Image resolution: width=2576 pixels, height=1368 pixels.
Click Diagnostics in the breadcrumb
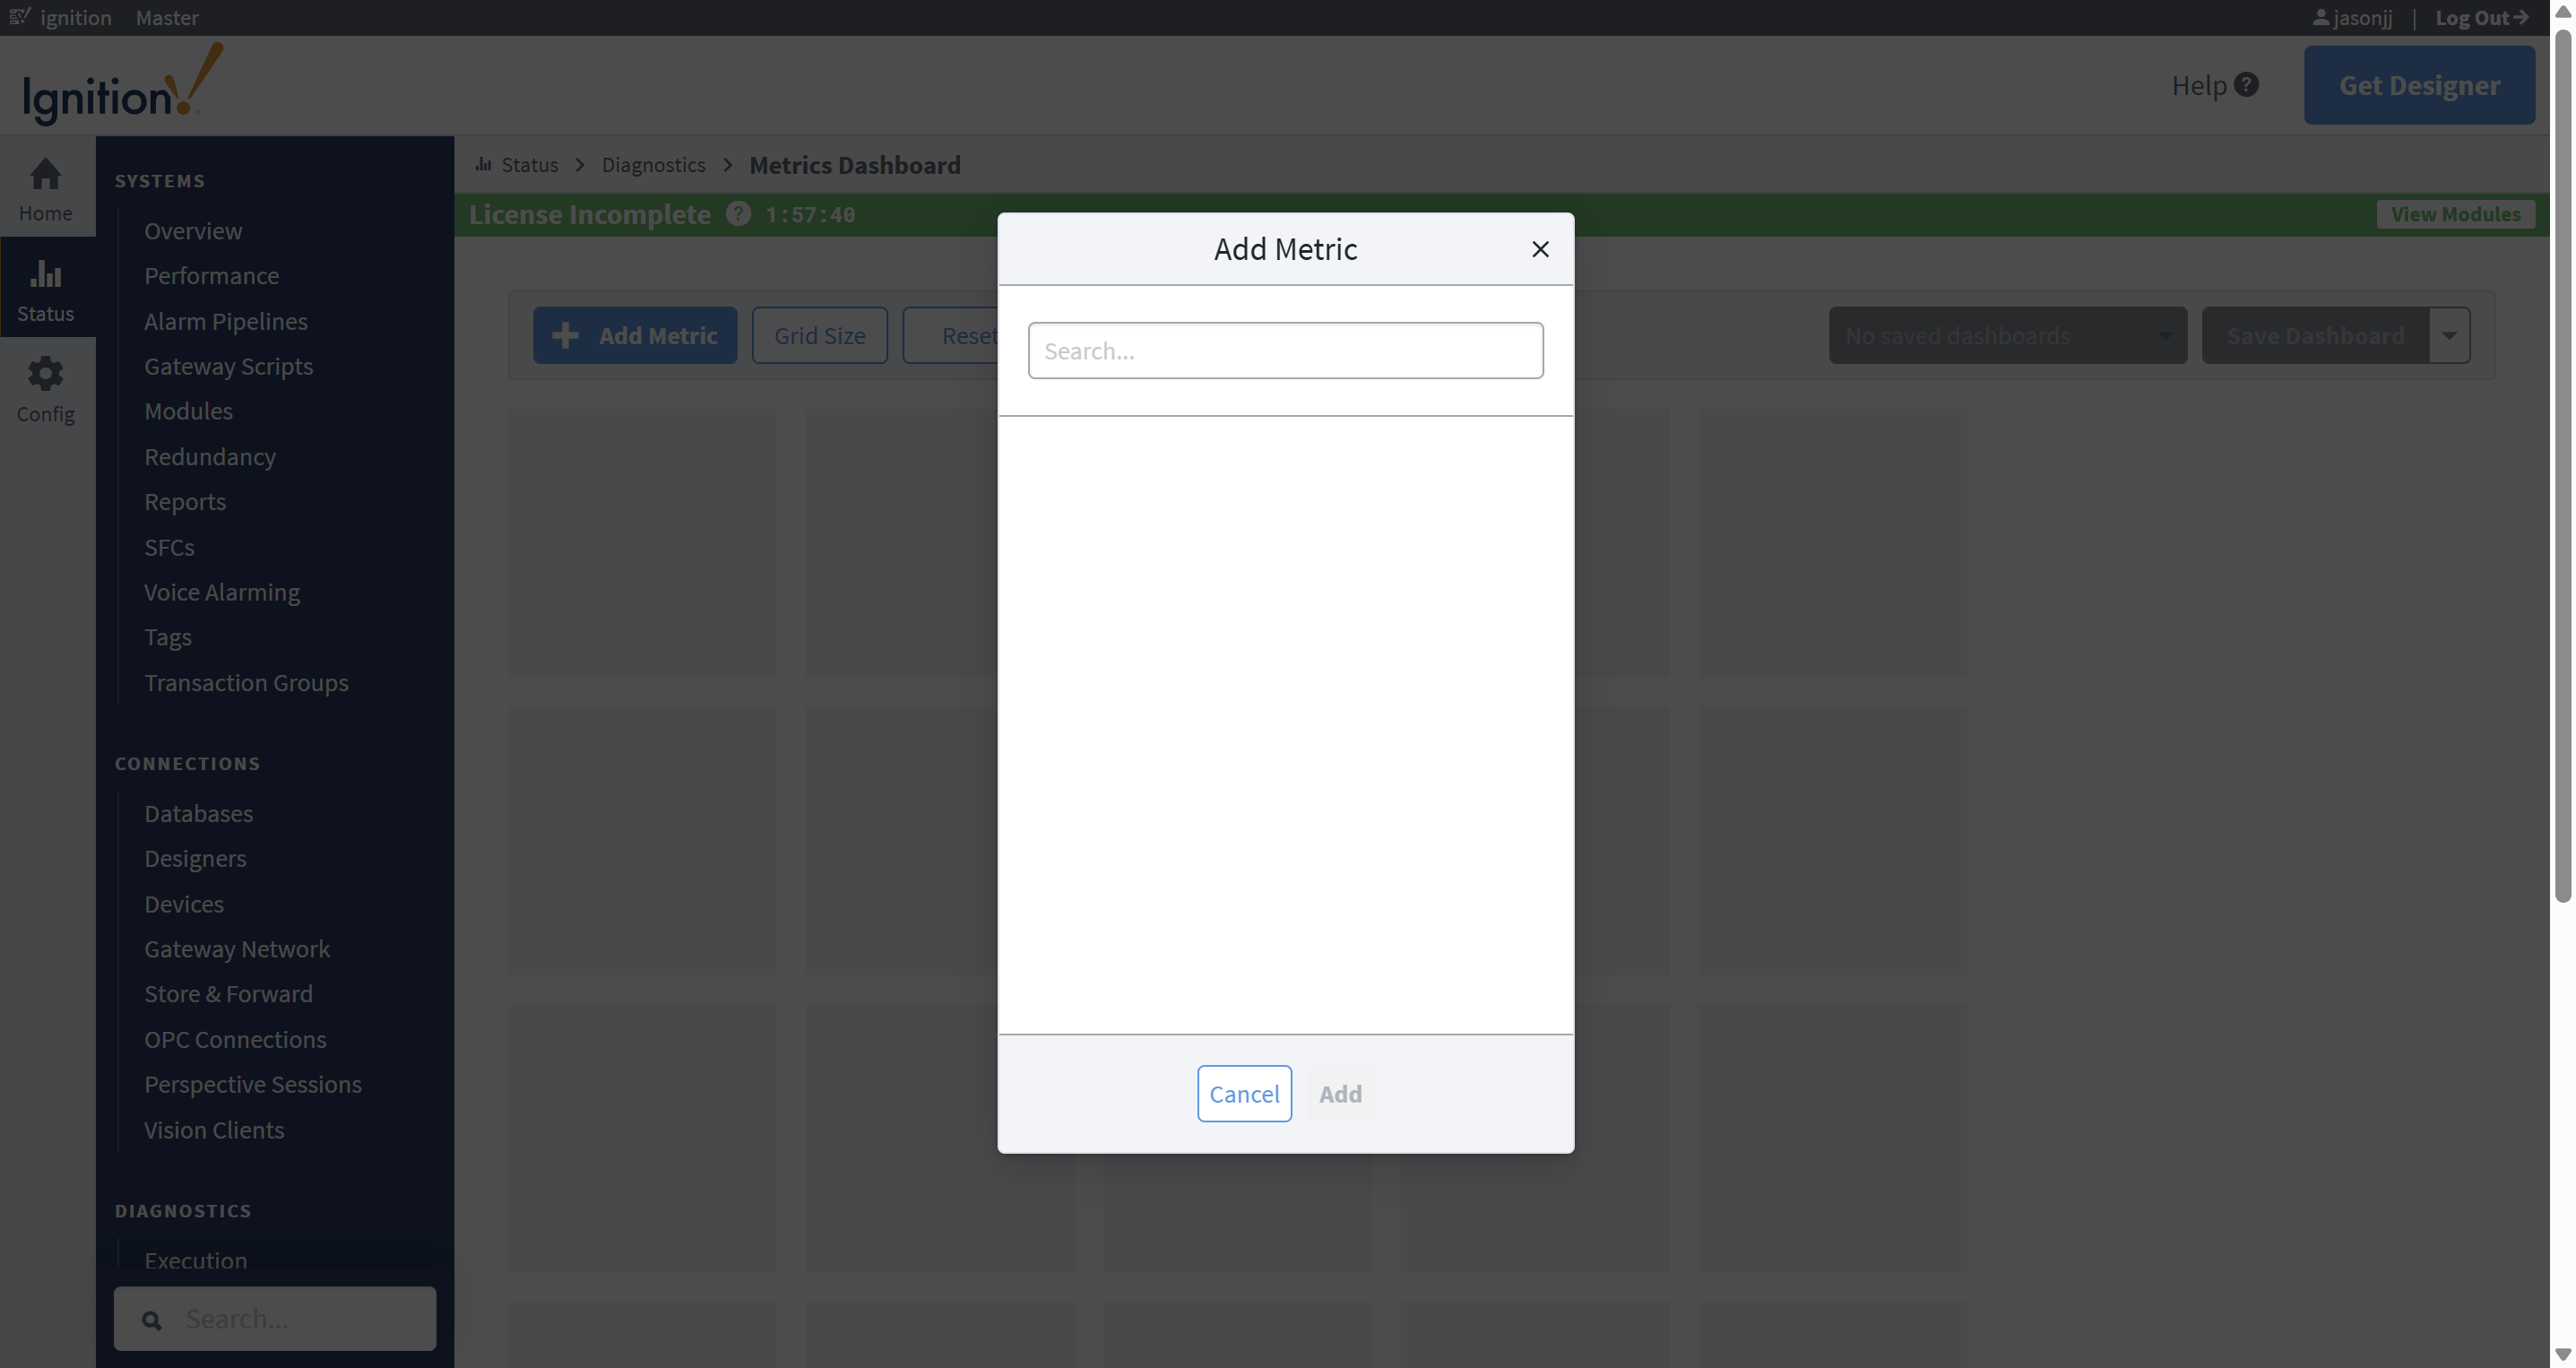653,165
